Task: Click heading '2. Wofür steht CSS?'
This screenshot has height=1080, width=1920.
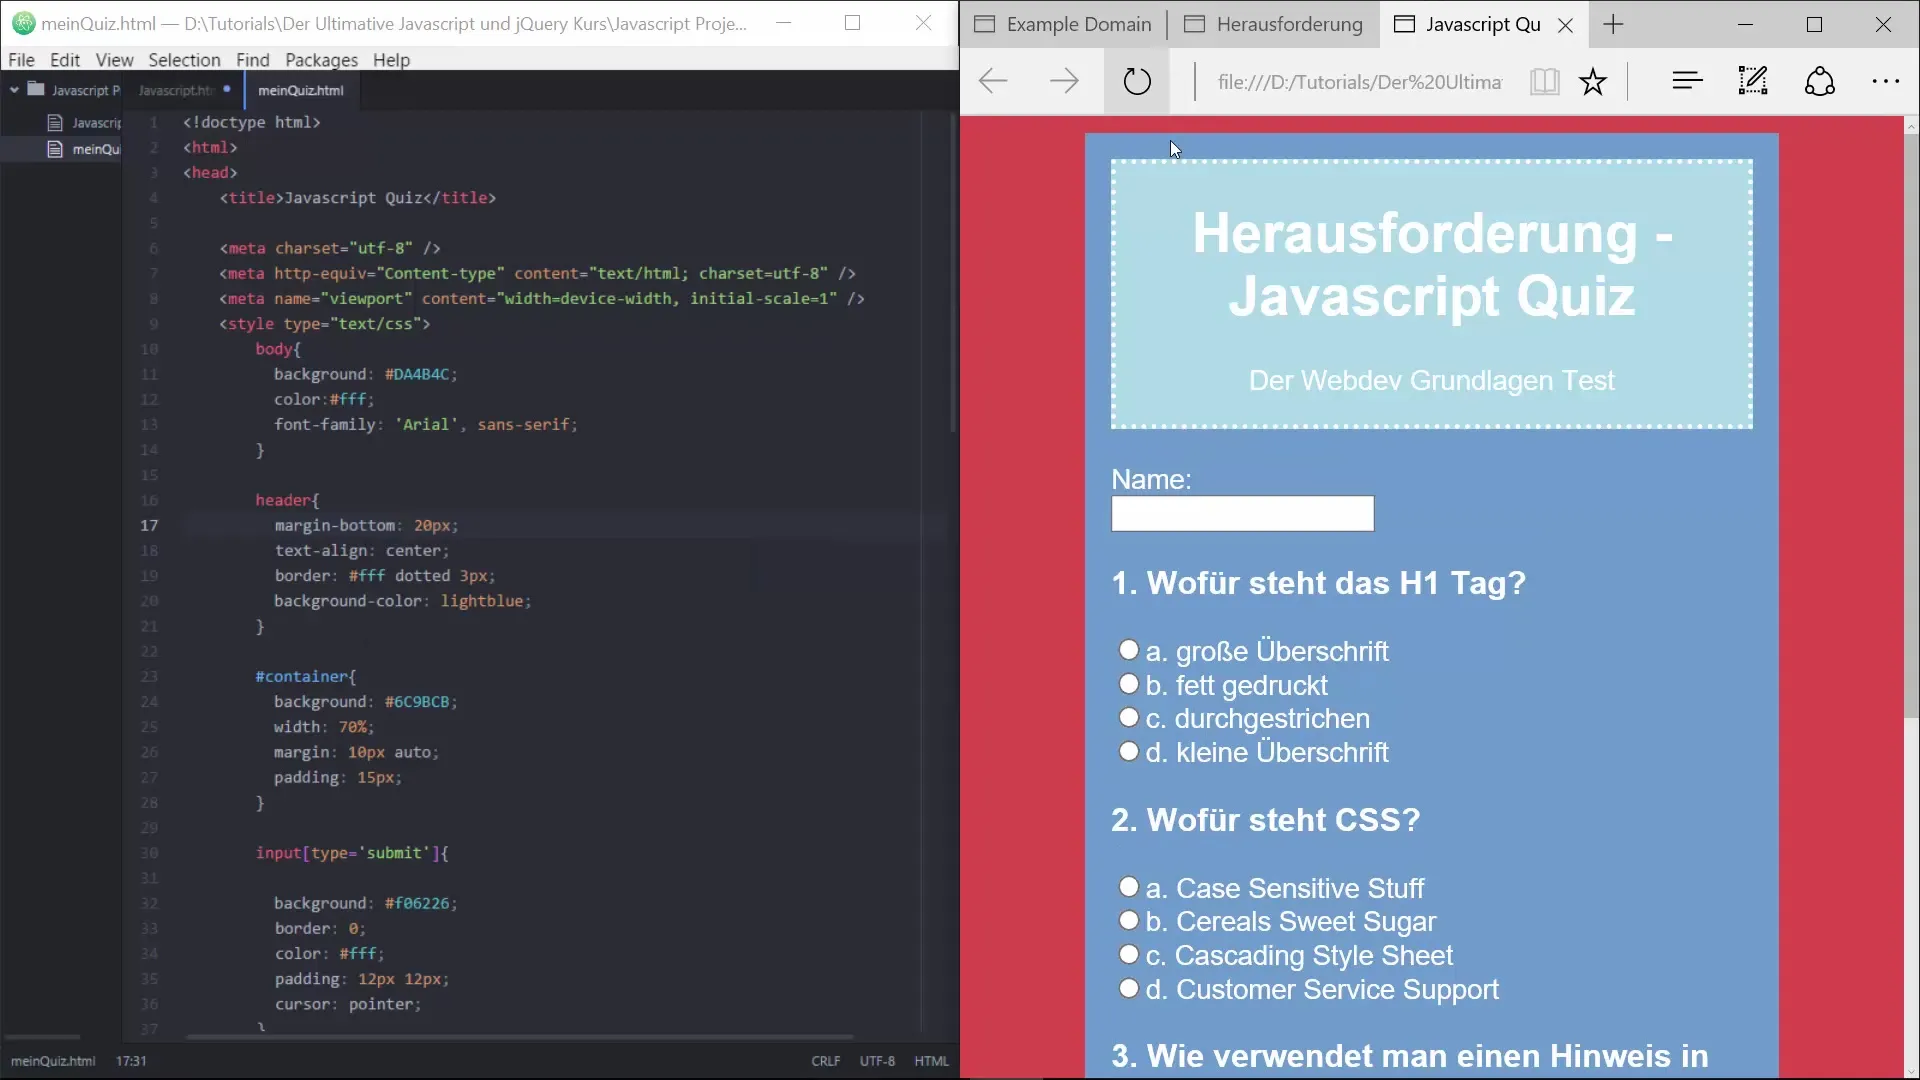Action: [1265, 820]
